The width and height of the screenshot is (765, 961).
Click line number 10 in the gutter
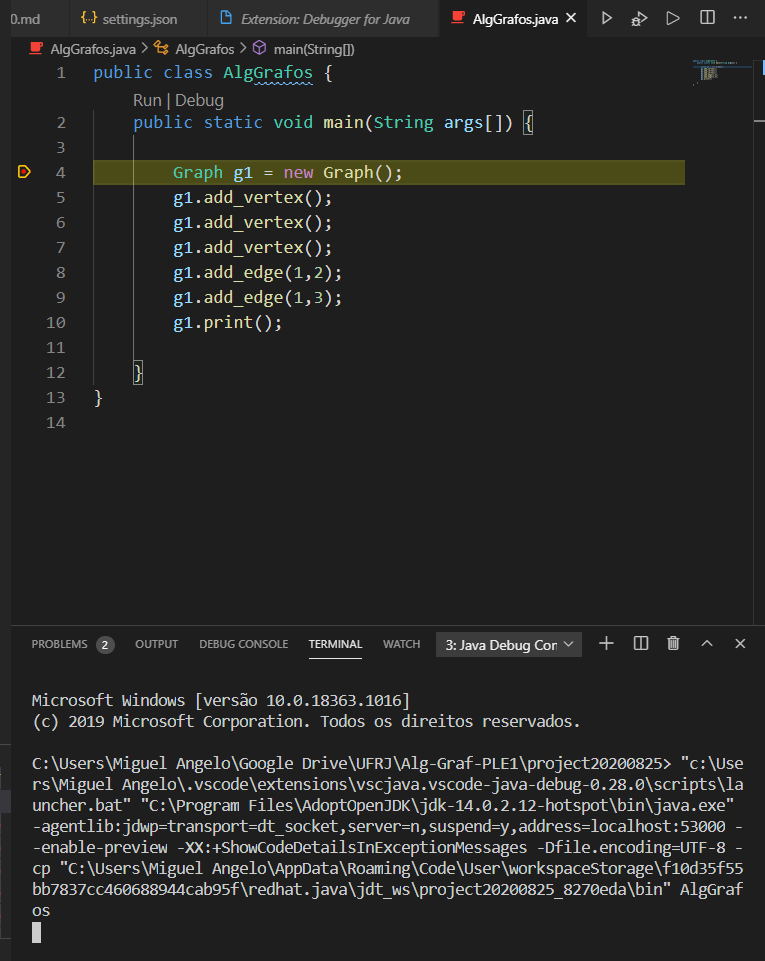coord(56,322)
